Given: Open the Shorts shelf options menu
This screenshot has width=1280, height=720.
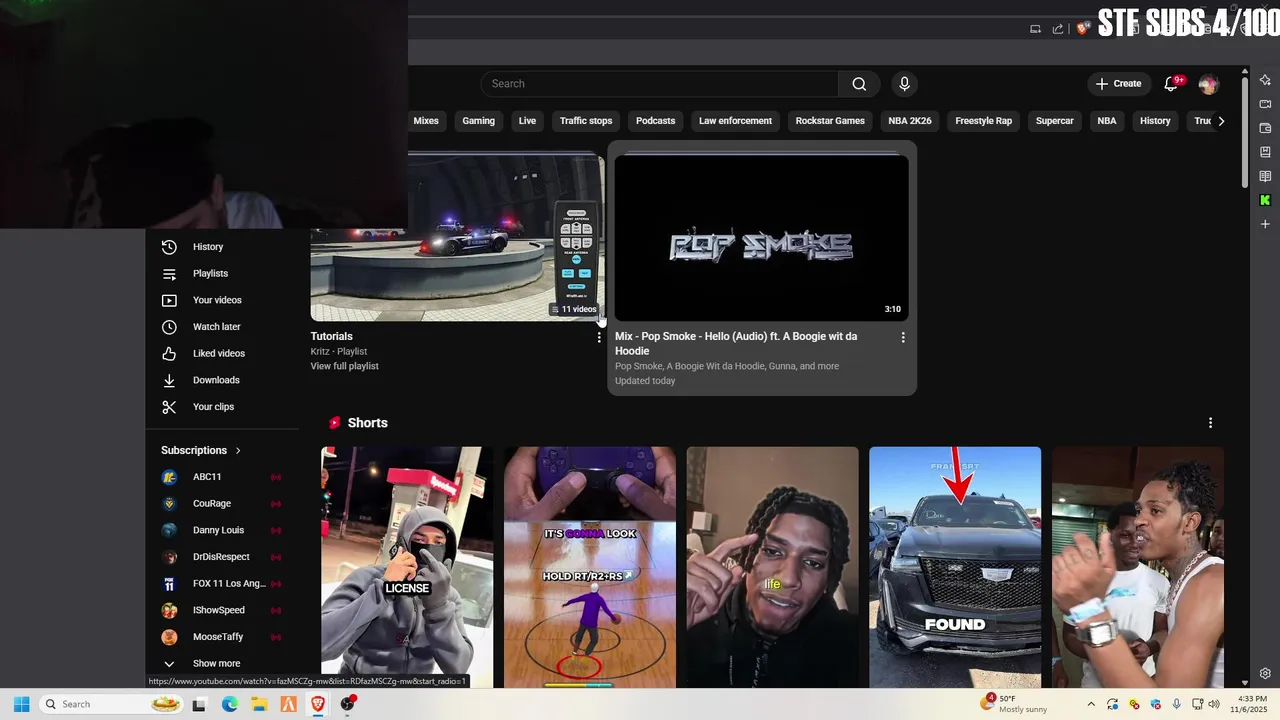Looking at the screenshot, I should [x=1210, y=423].
